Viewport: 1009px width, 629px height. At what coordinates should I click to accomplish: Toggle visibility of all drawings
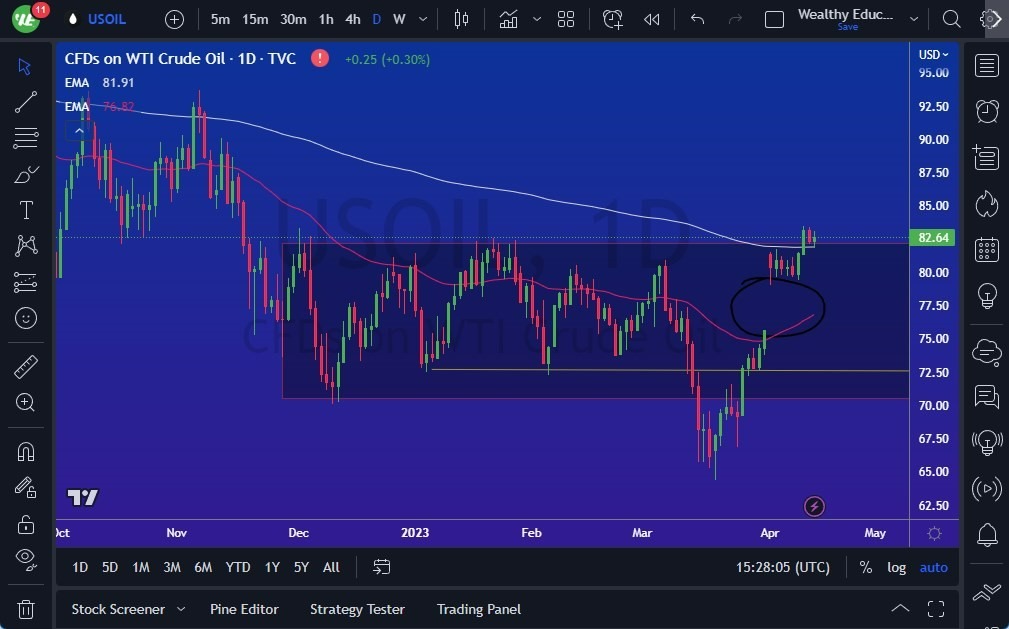coord(25,559)
